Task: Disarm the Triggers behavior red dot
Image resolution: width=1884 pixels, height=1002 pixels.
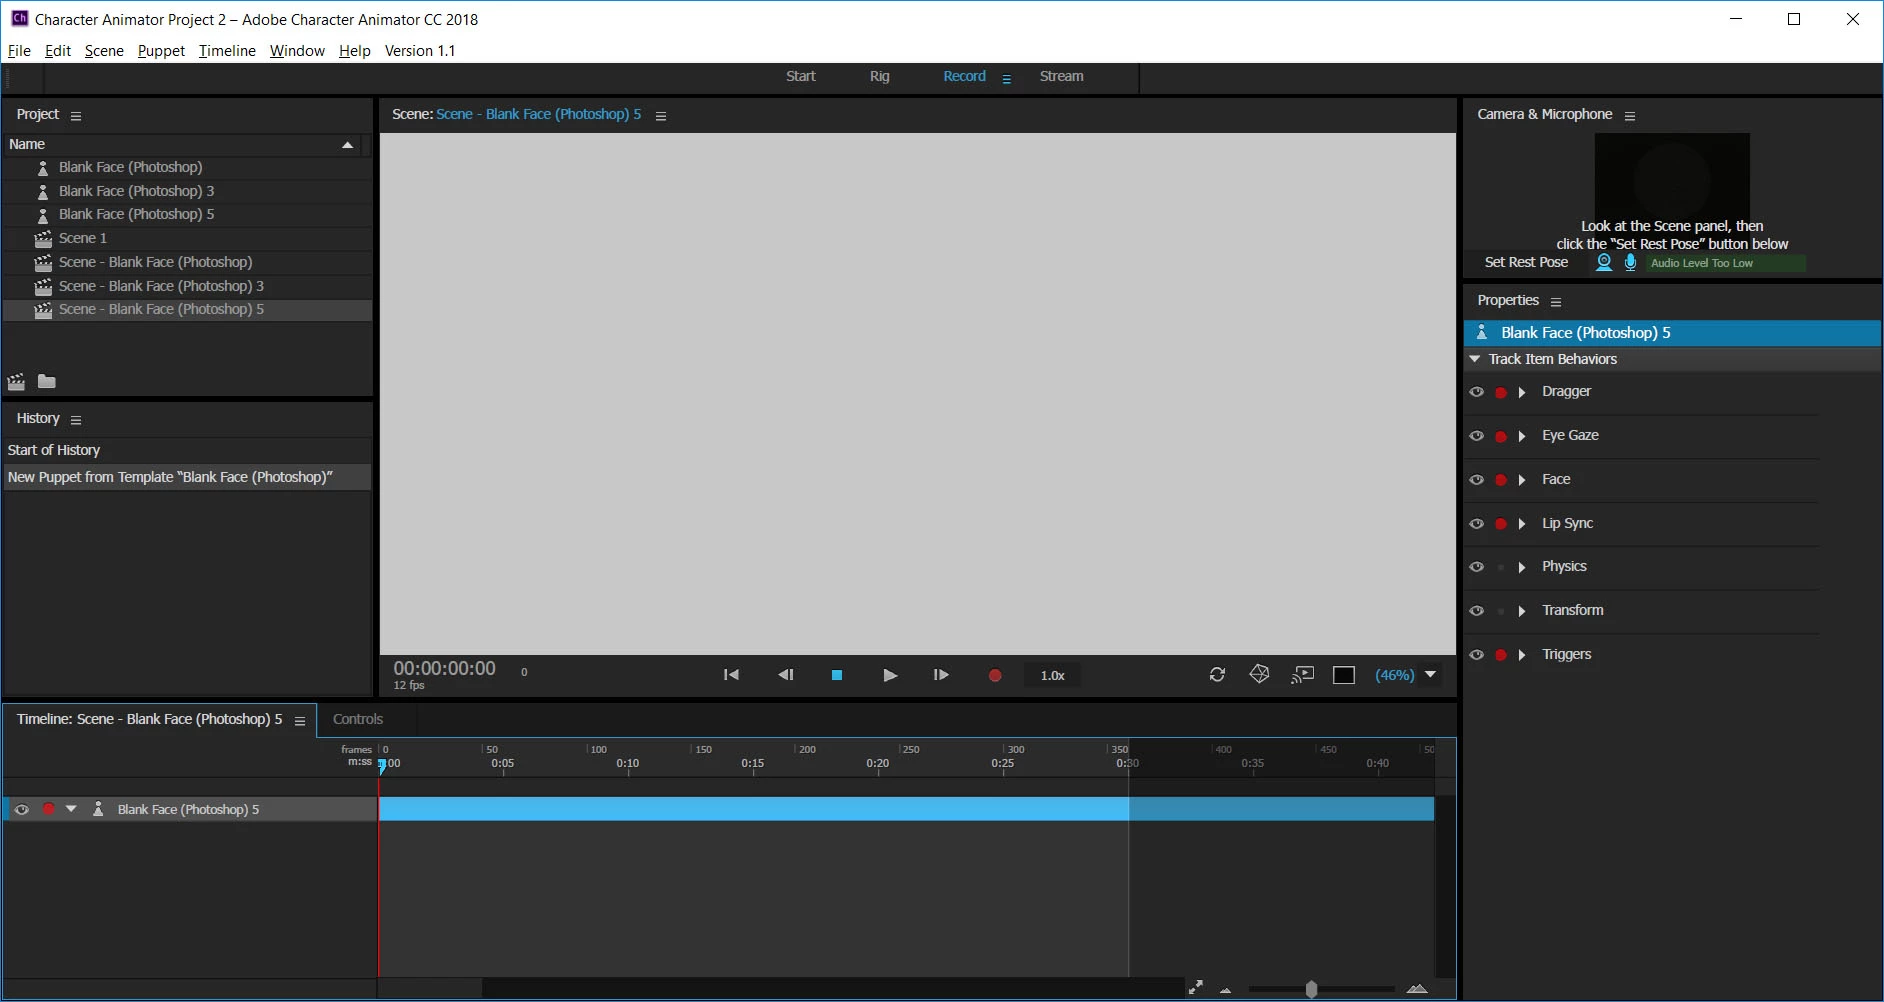Action: [1501, 655]
